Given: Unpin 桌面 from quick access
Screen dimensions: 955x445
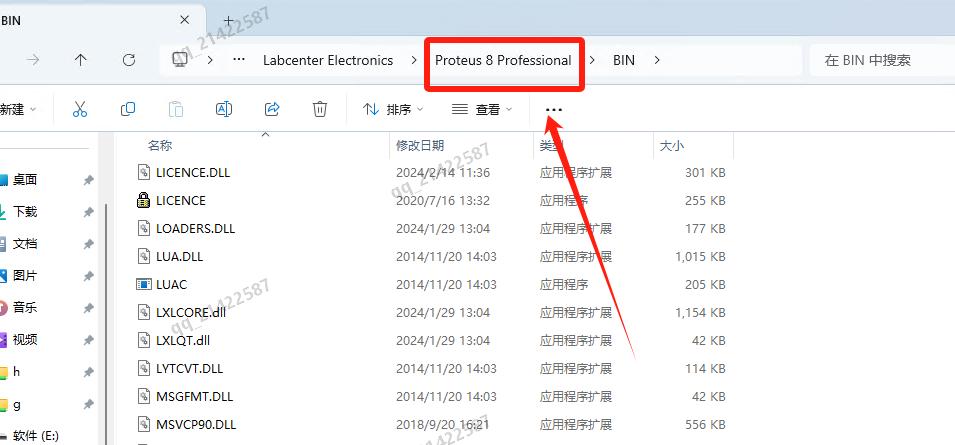Looking at the screenshot, I should click(x=88, y=180).
